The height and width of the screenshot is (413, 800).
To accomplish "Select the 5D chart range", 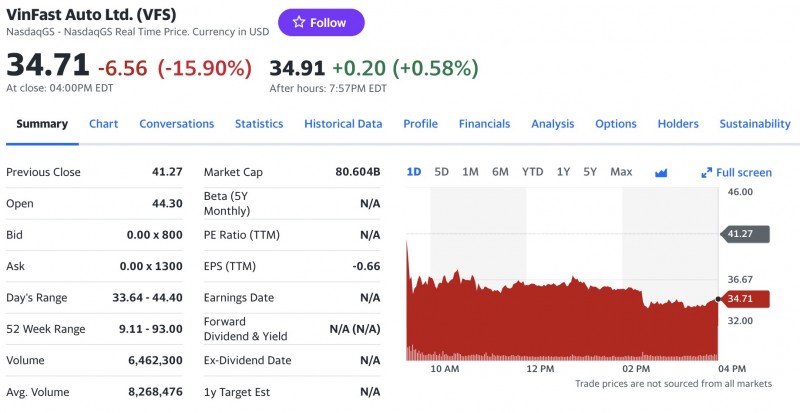I will 442,172.
